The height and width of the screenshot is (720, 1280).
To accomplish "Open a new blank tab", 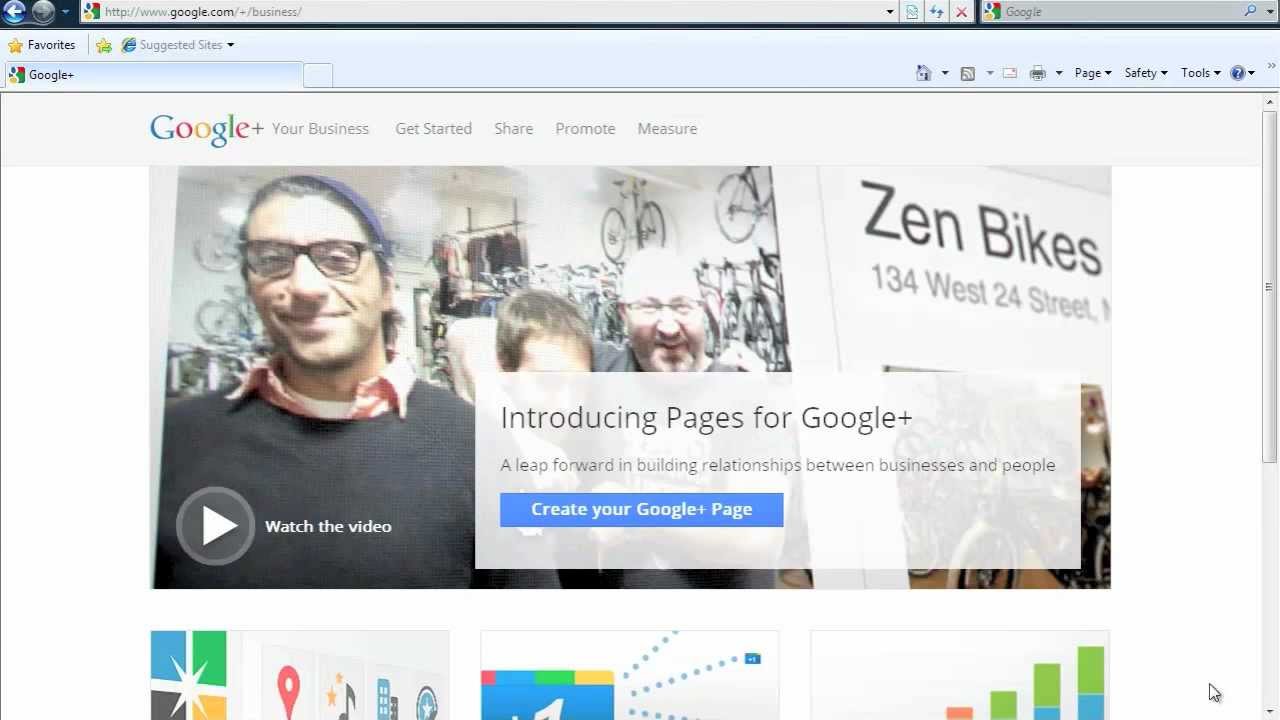I will pos(318,76).
